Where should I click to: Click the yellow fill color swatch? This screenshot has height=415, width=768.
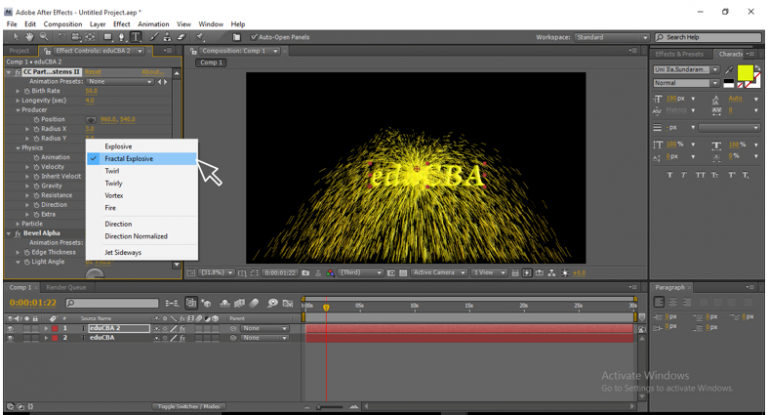click(x=745, y=73)
